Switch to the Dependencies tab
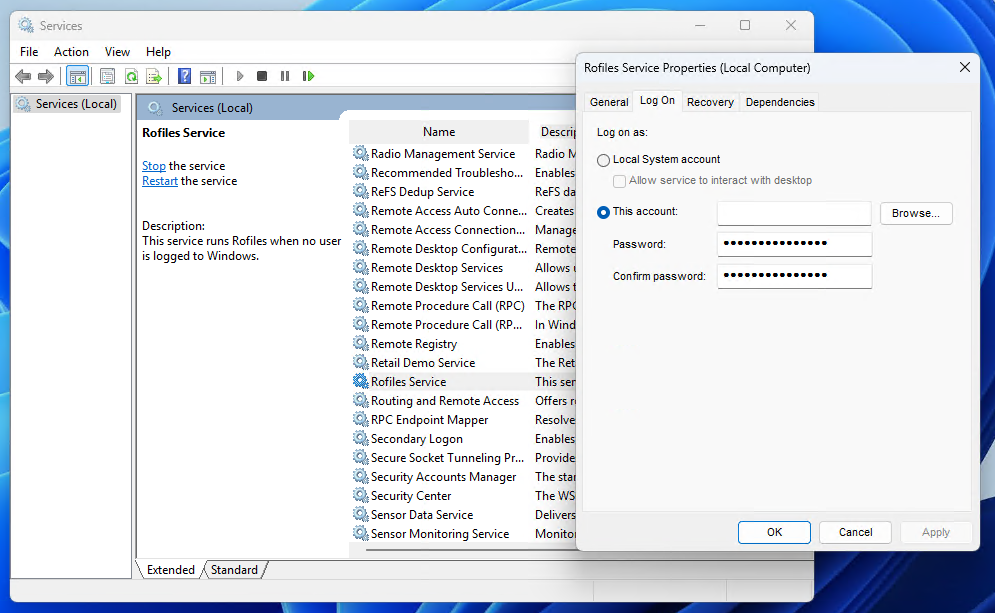 click(780, 102)
